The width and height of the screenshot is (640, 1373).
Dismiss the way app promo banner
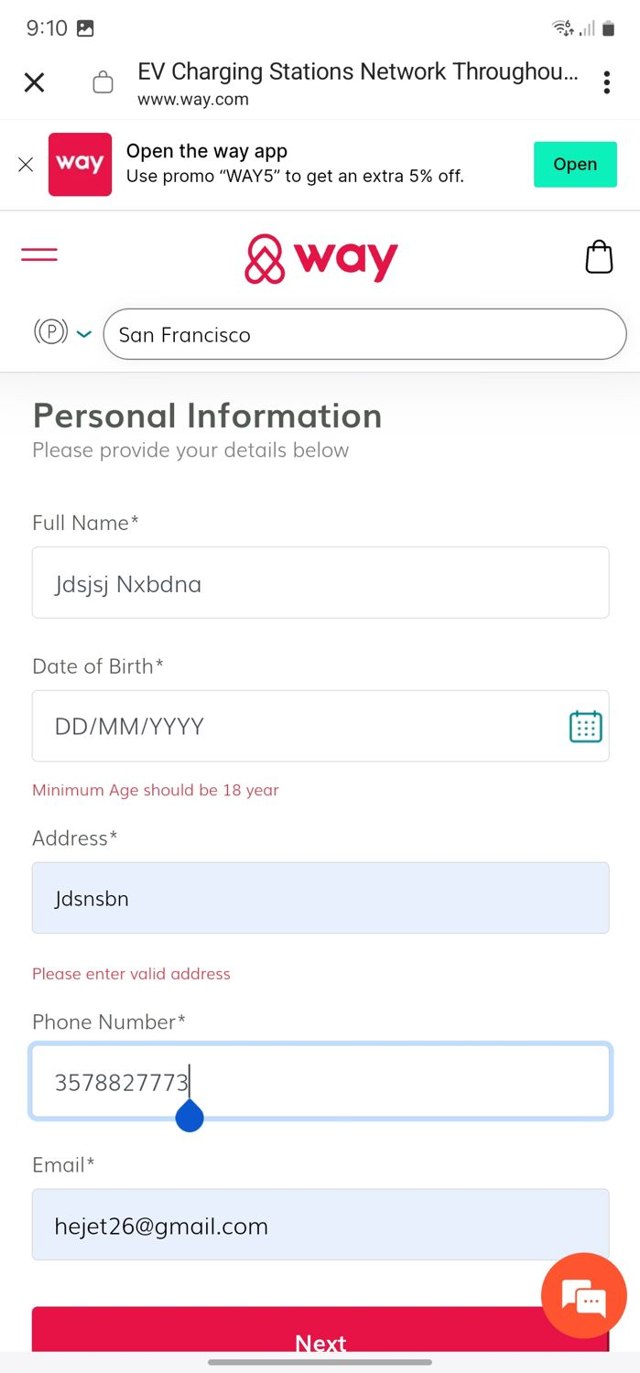(x=26, y=165)
